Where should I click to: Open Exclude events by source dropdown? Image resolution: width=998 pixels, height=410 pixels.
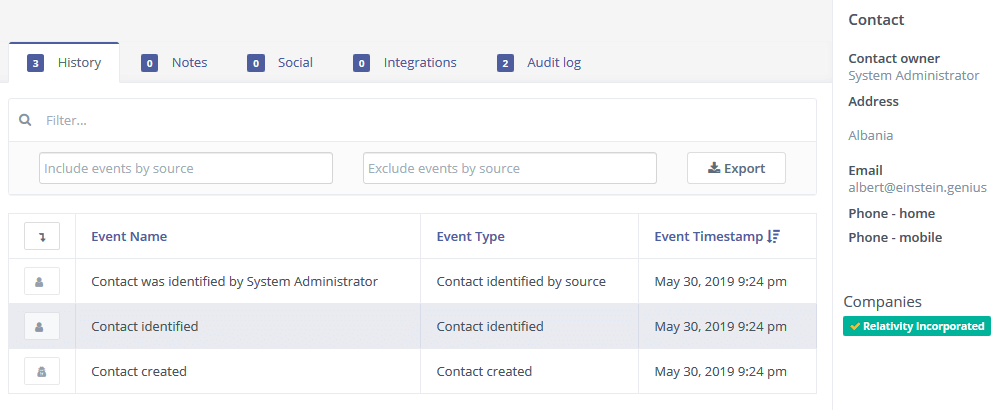[509, 168]
